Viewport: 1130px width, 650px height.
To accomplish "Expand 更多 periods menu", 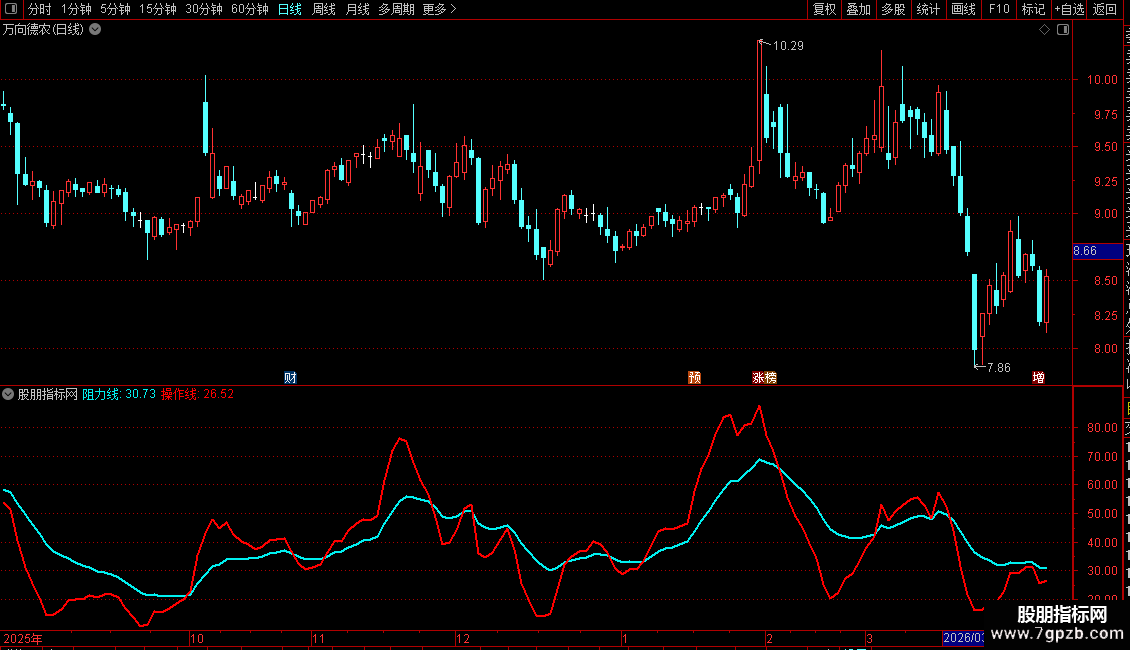I will click(439, 9).
